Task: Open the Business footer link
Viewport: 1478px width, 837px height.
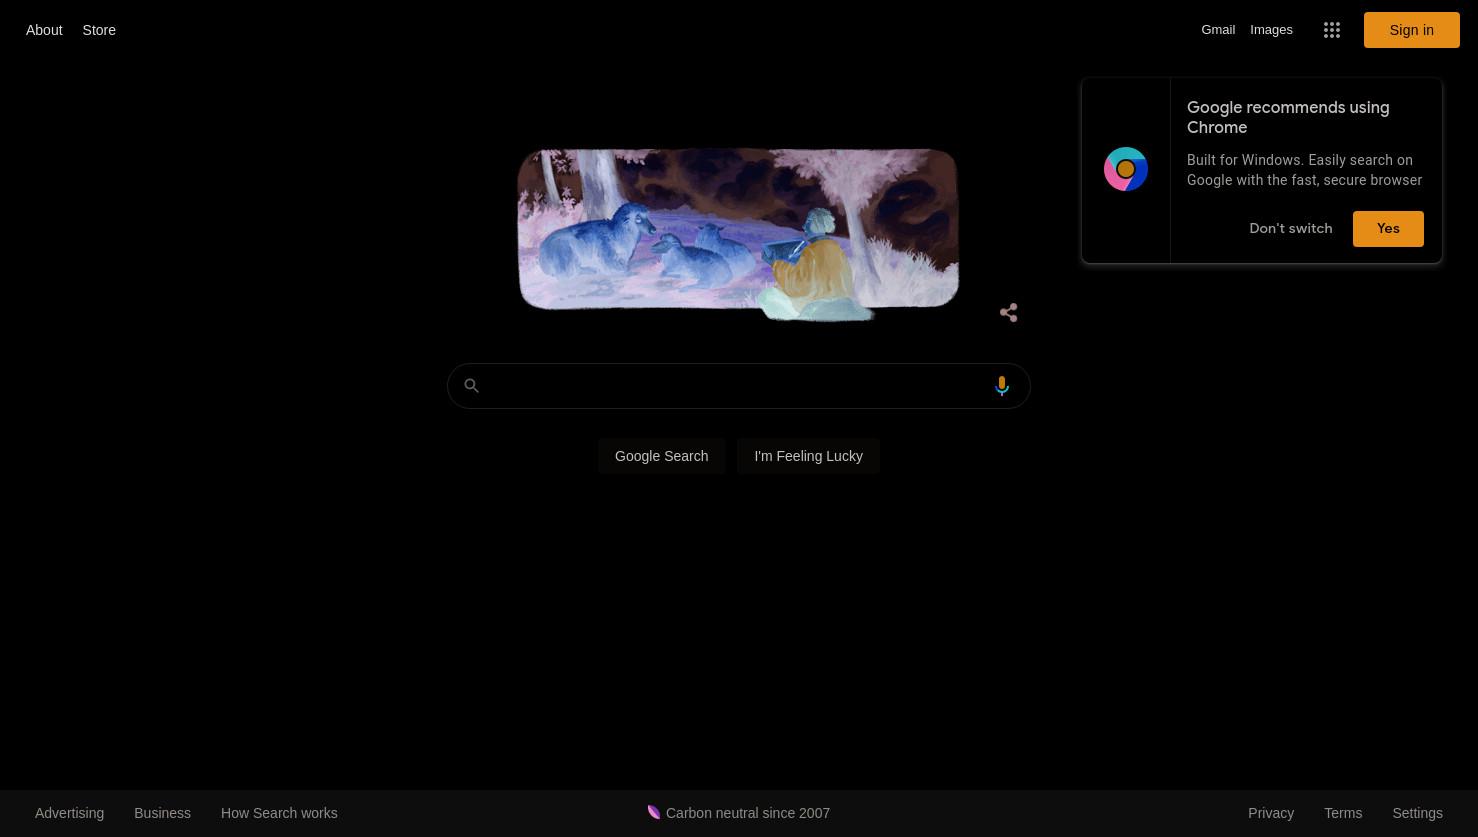Action: tap(162, 813)
